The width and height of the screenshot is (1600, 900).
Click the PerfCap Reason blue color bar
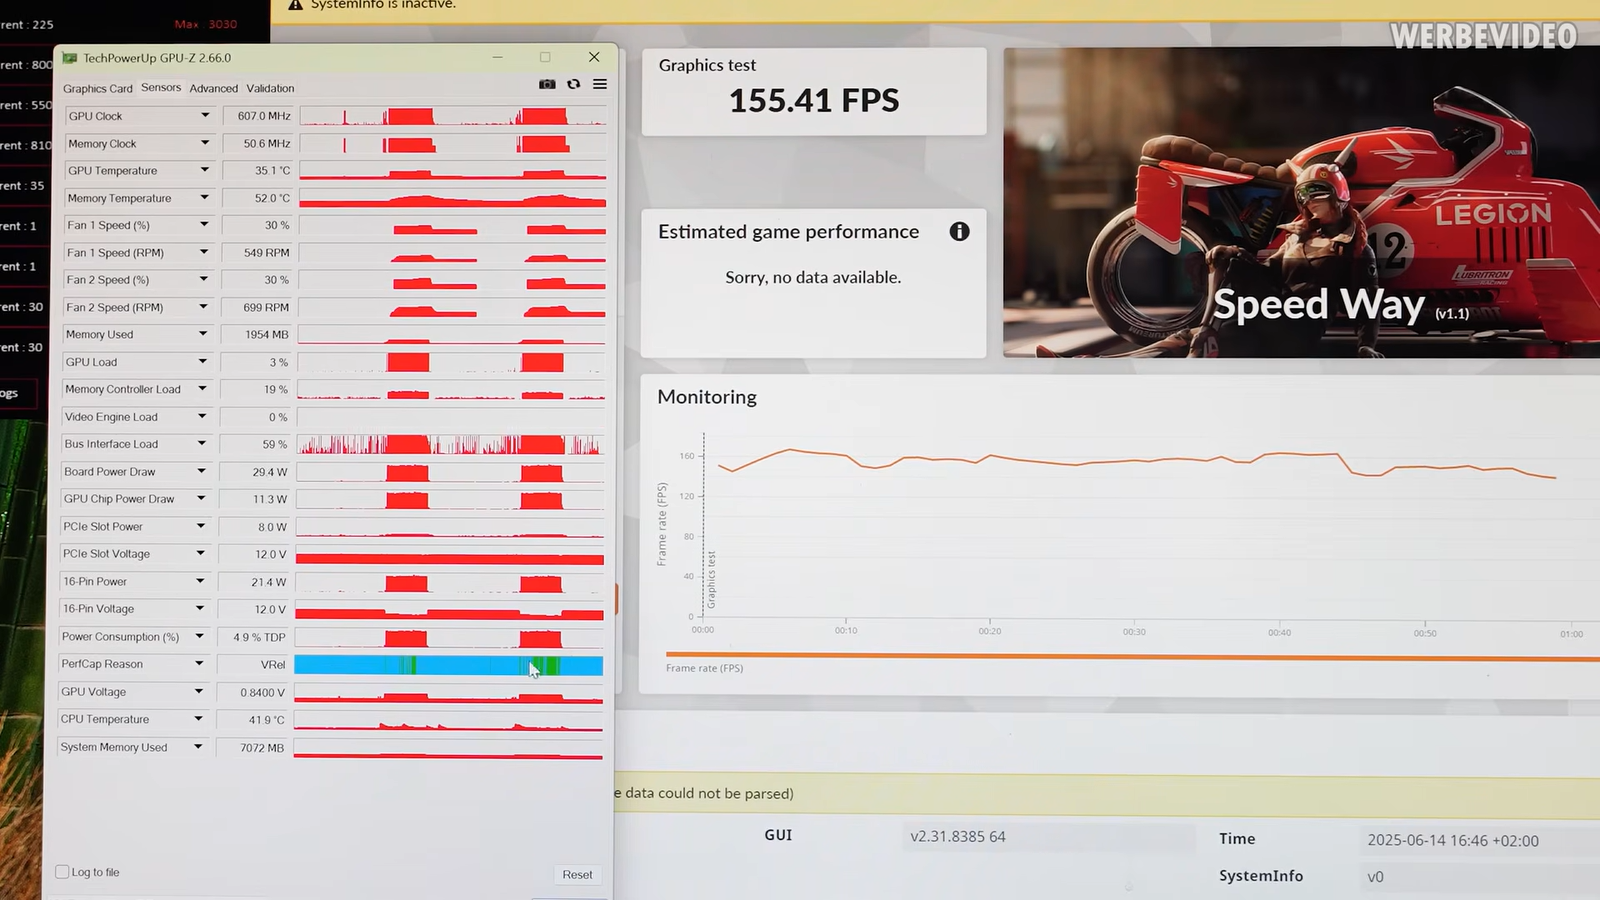450,665
